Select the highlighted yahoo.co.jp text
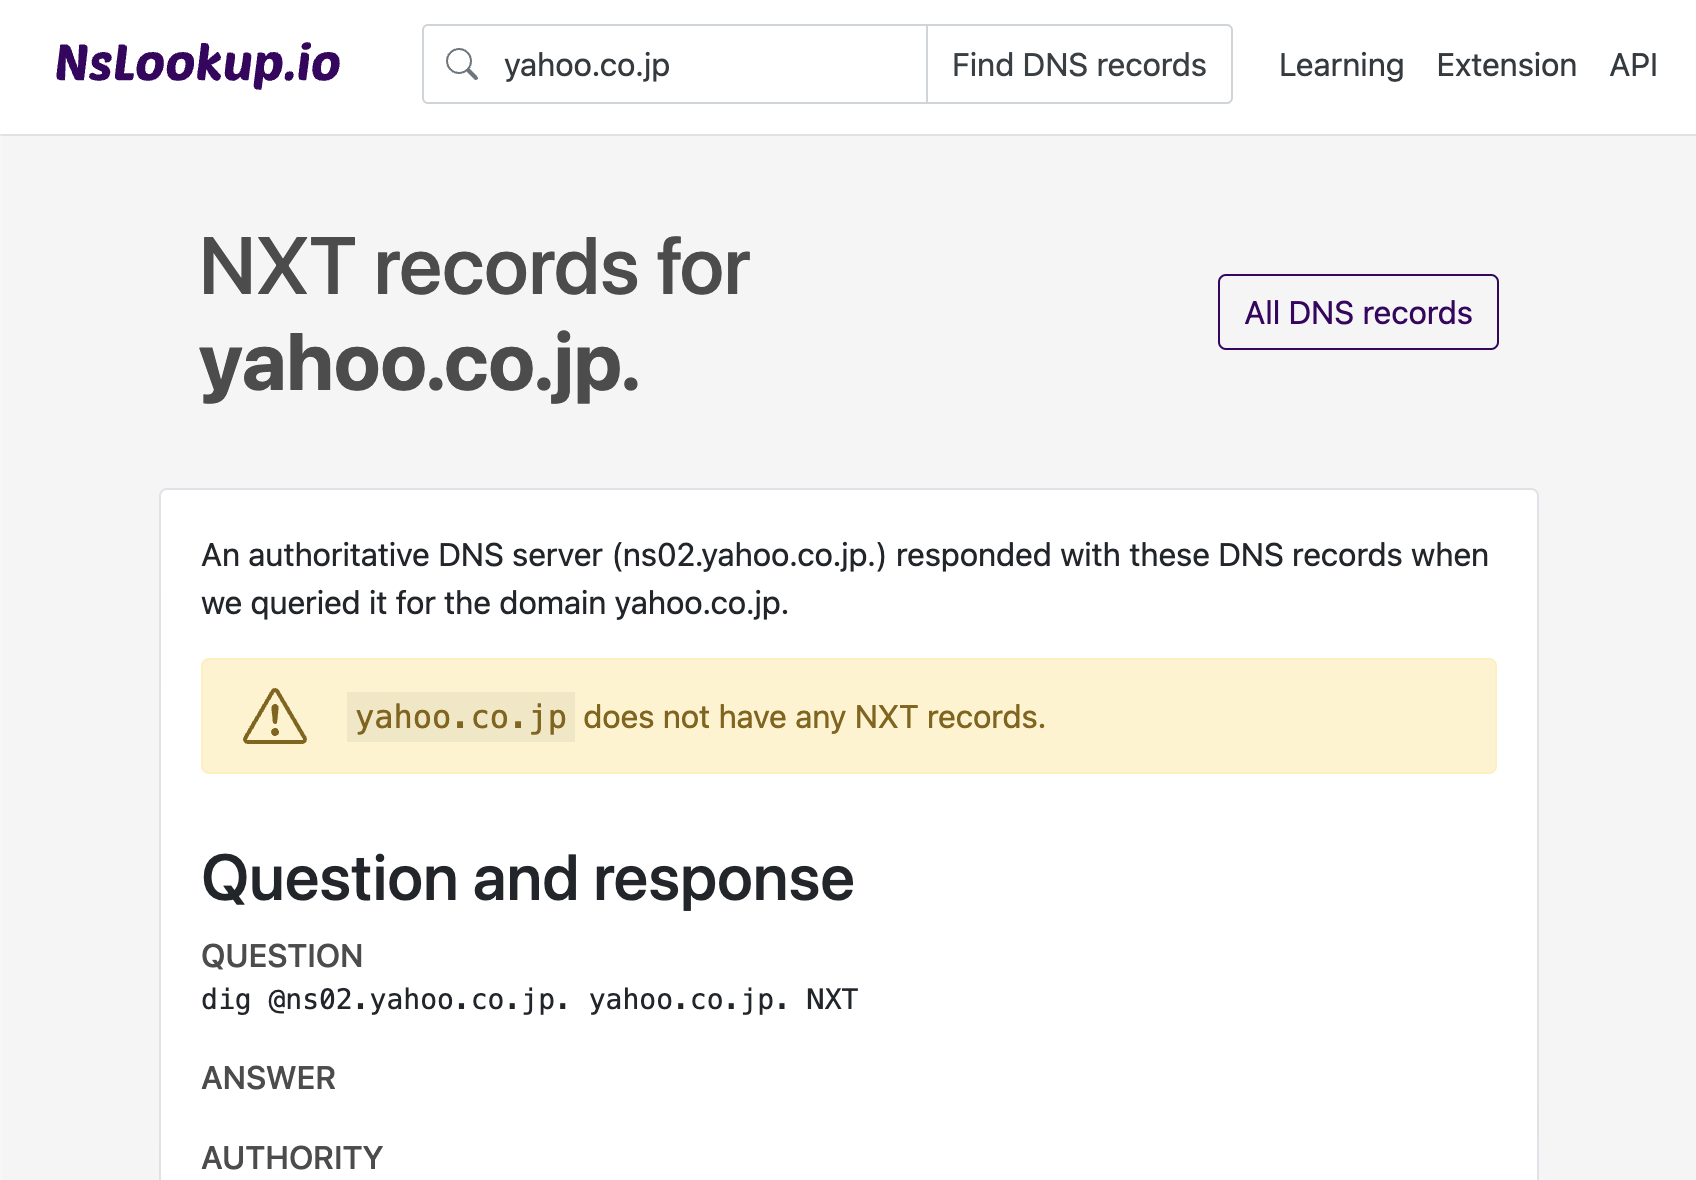The image size is (1696, 1180). (460, 716)
